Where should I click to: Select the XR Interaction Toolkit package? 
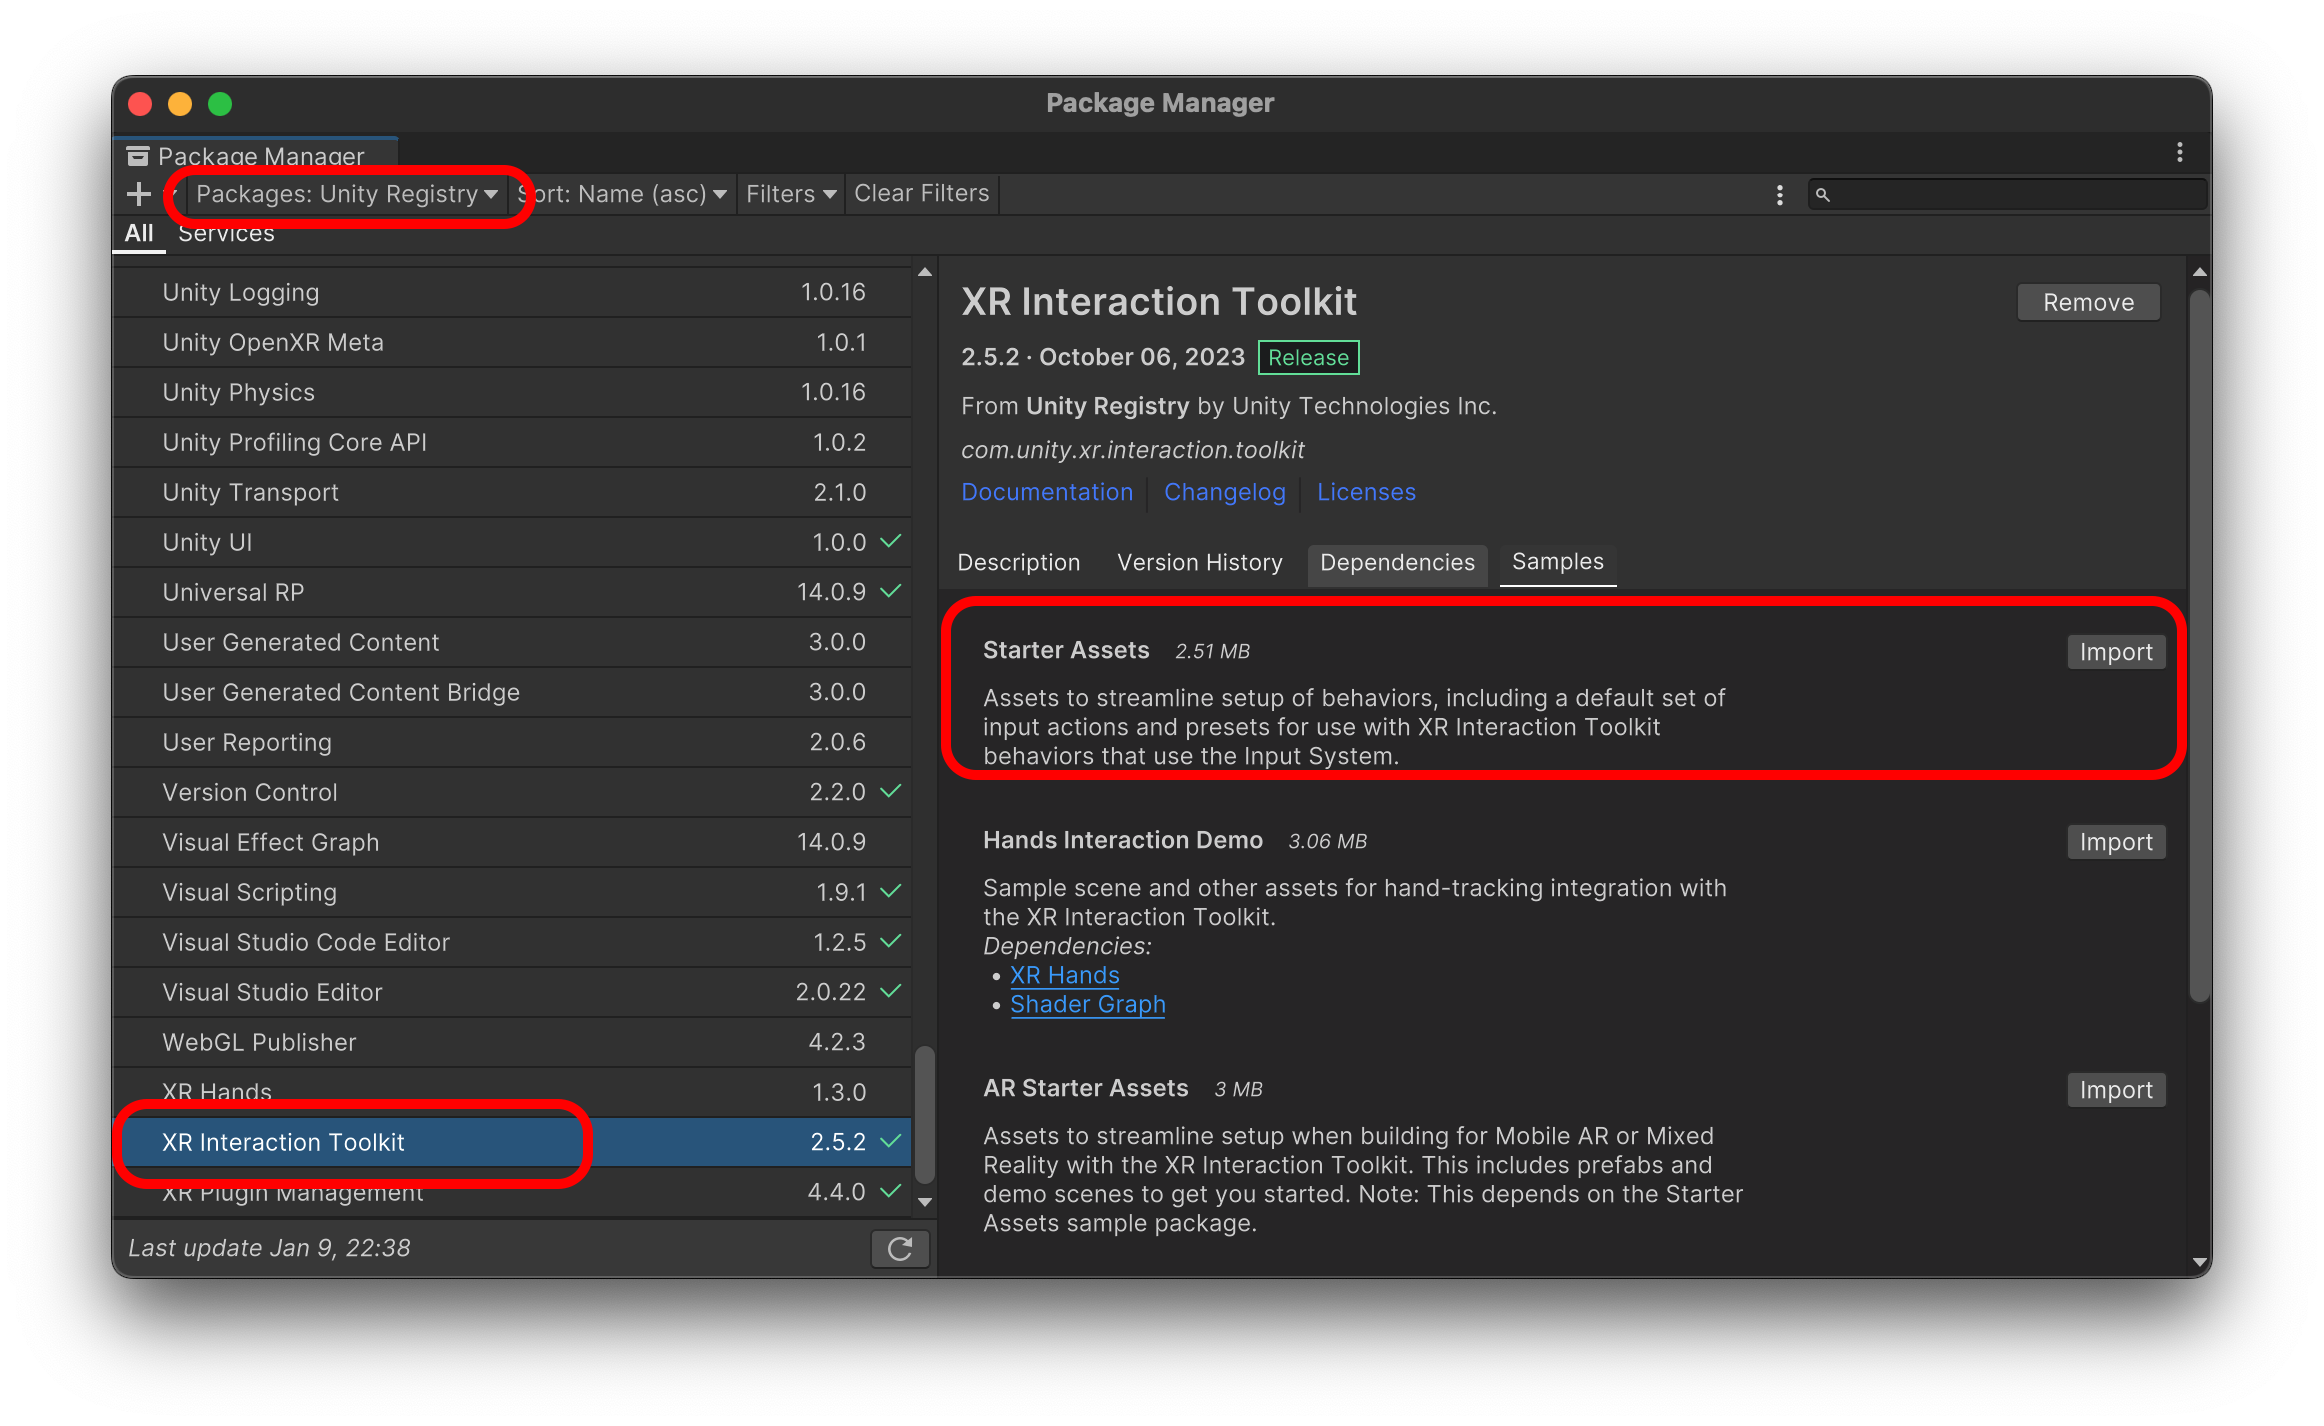(x=512, y=1142)
